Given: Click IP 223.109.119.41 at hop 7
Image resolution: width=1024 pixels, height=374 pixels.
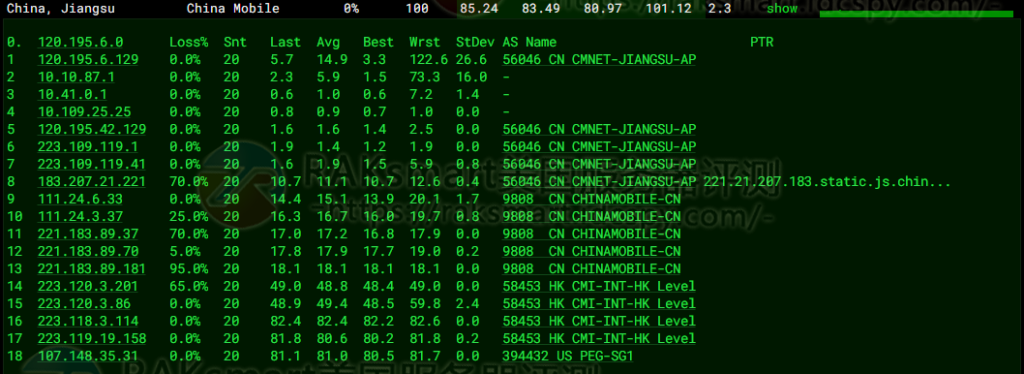Looking at the screenshot, I should click(x=92, y=164).
